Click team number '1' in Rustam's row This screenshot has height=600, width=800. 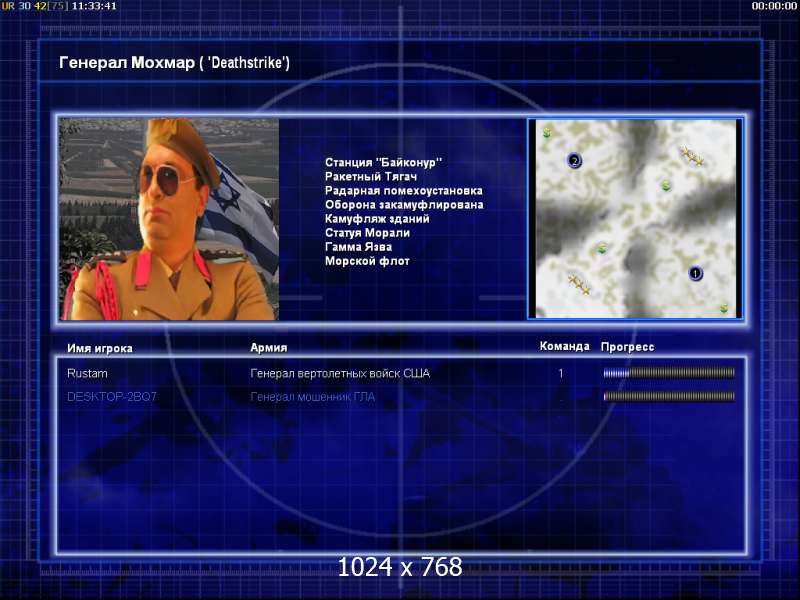pyautogui.click(x=561, y=373)
